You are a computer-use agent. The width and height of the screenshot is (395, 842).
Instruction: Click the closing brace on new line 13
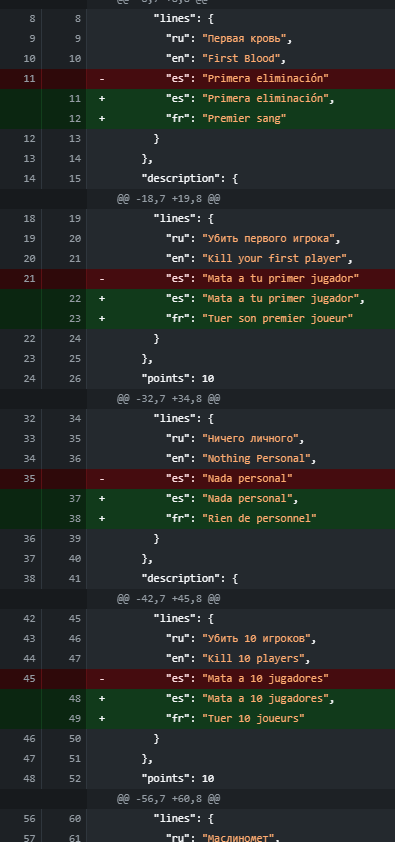coord(156,139)
